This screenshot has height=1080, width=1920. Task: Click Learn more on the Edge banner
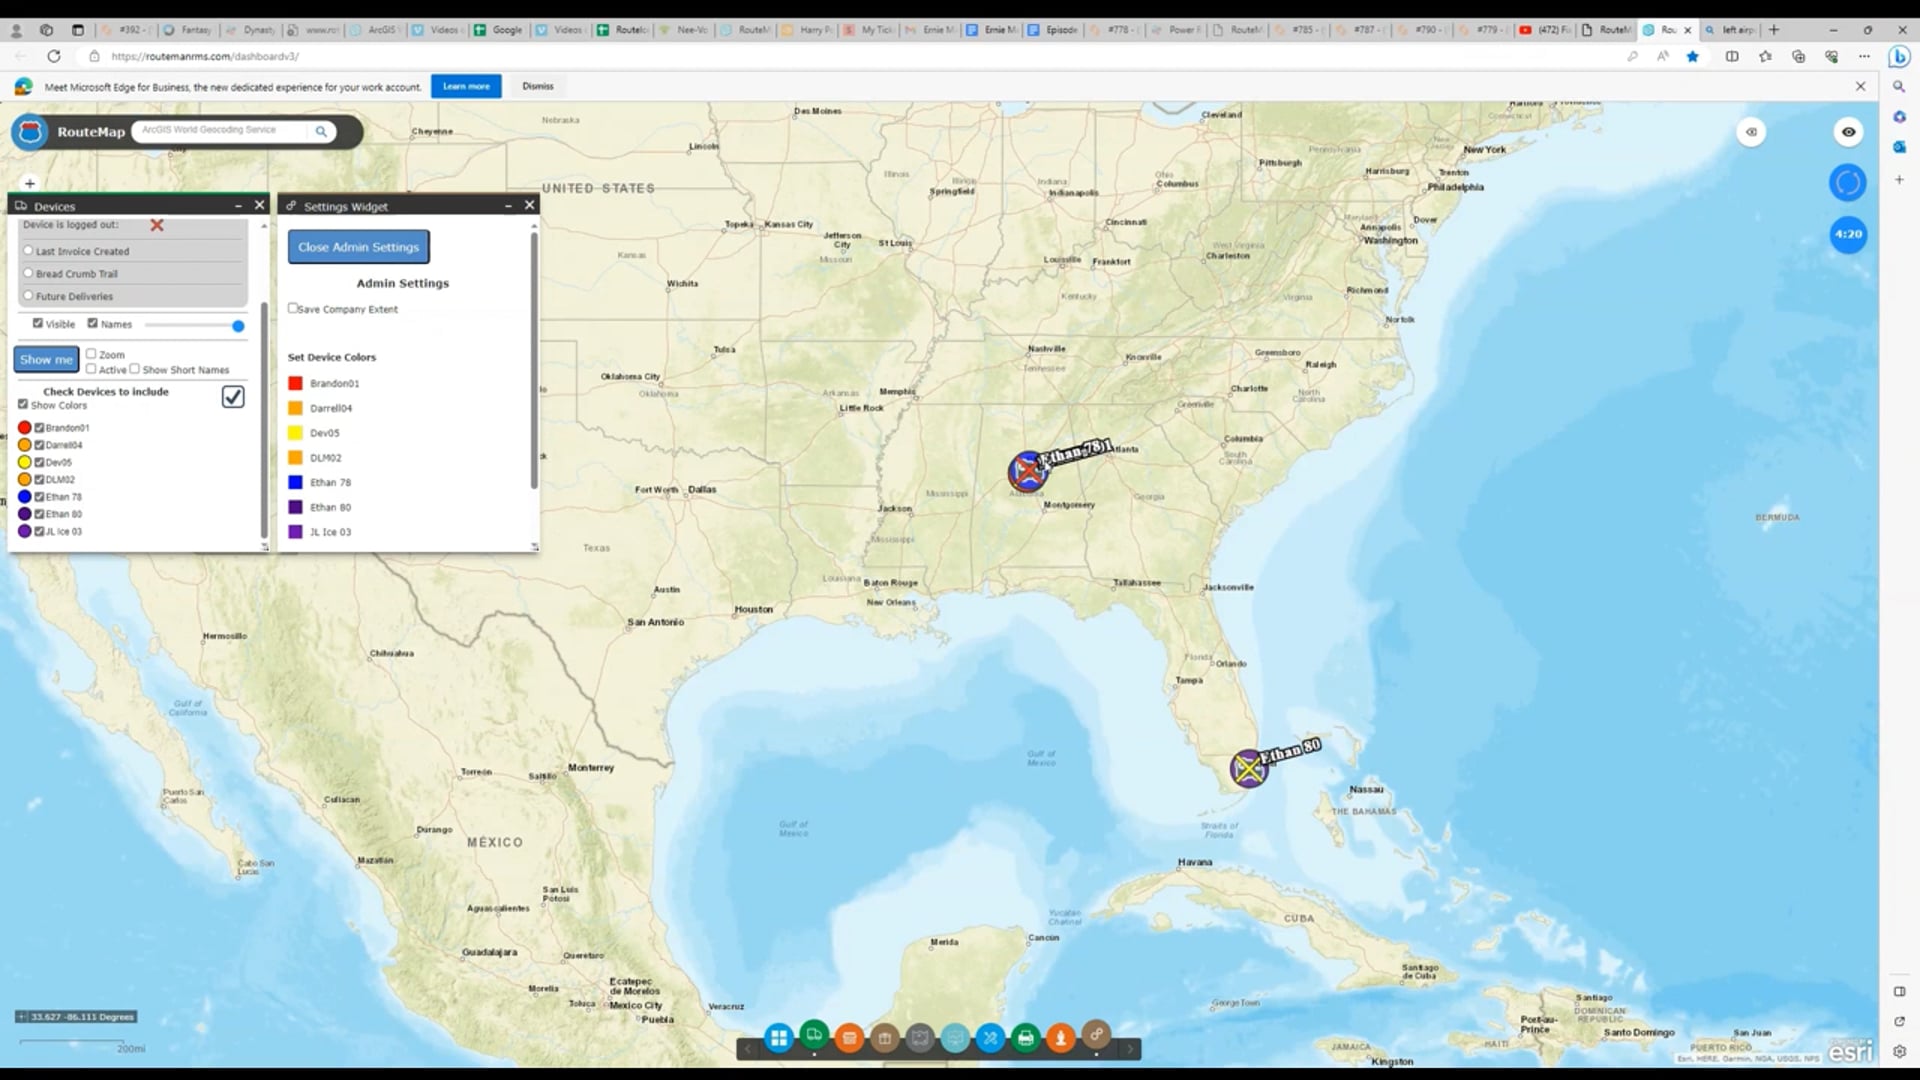tap(466, 86)
